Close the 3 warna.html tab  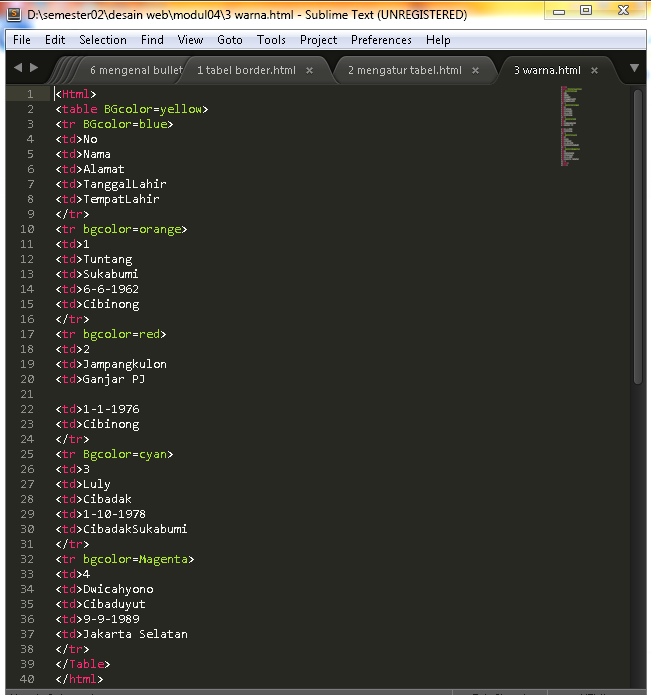click(x=594, y=70)
